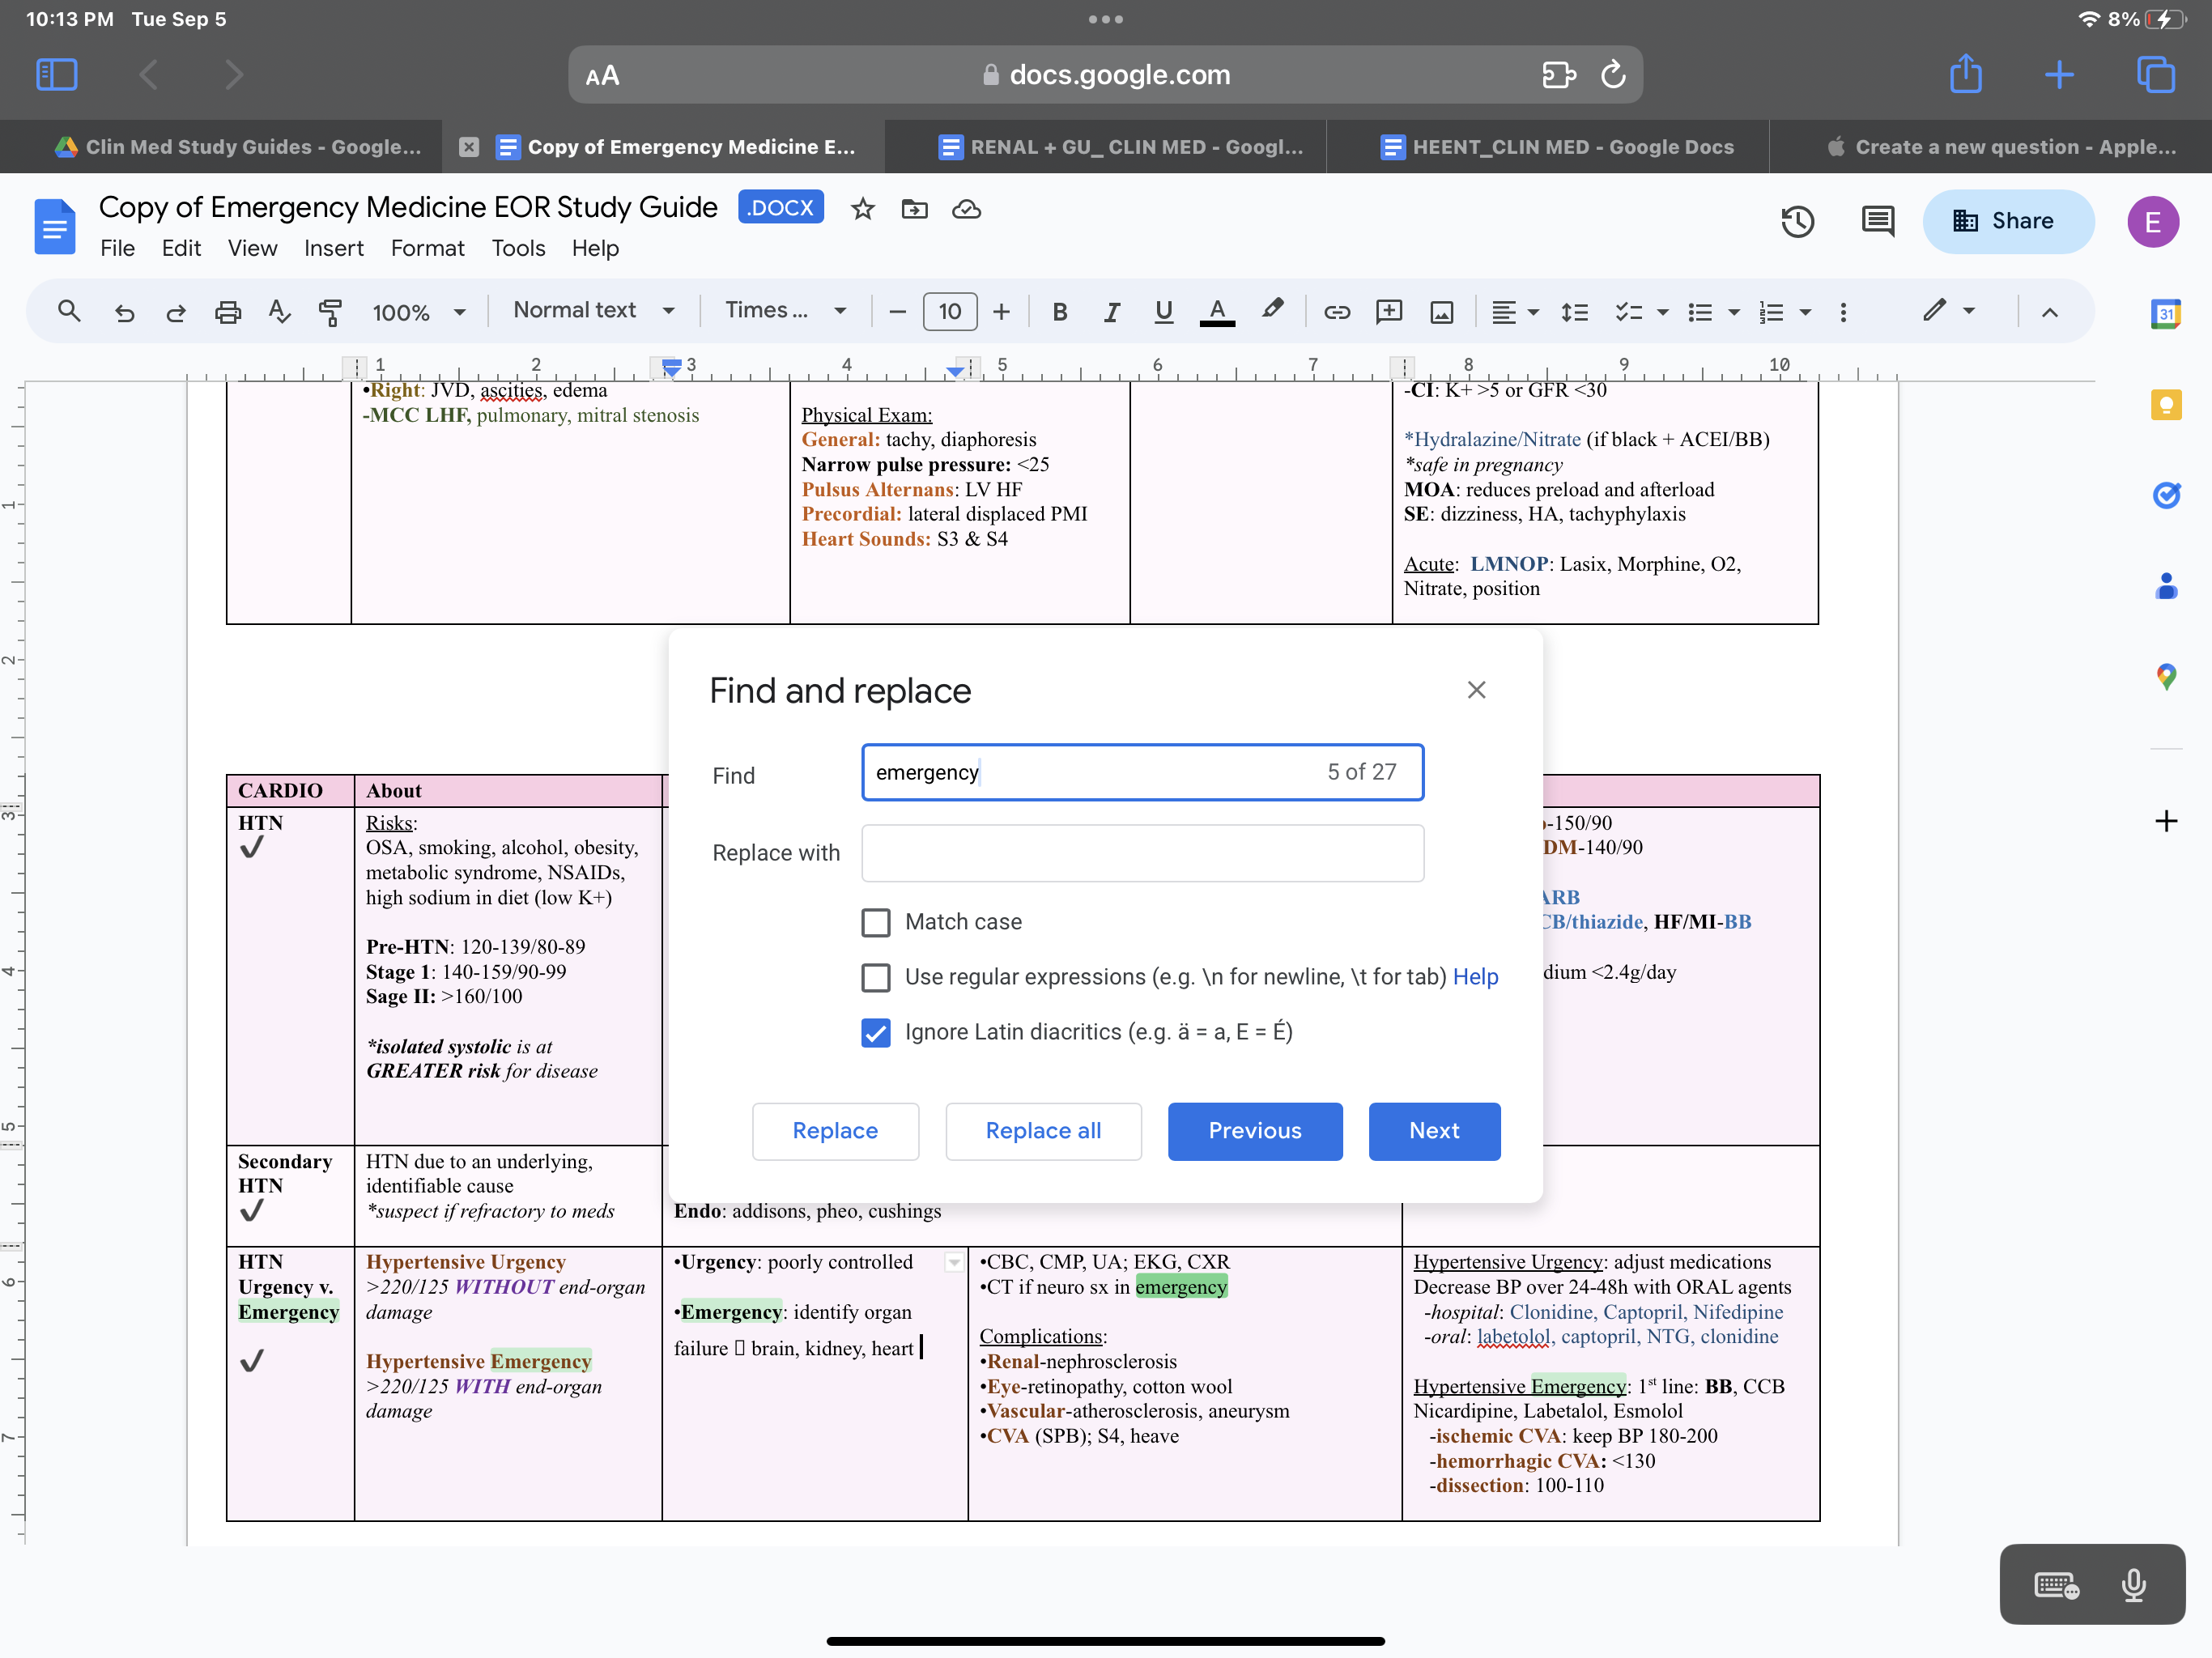Open Google Keep in side panel
Viewport: 2212px width, 1658px height.
coord(2165,405)
